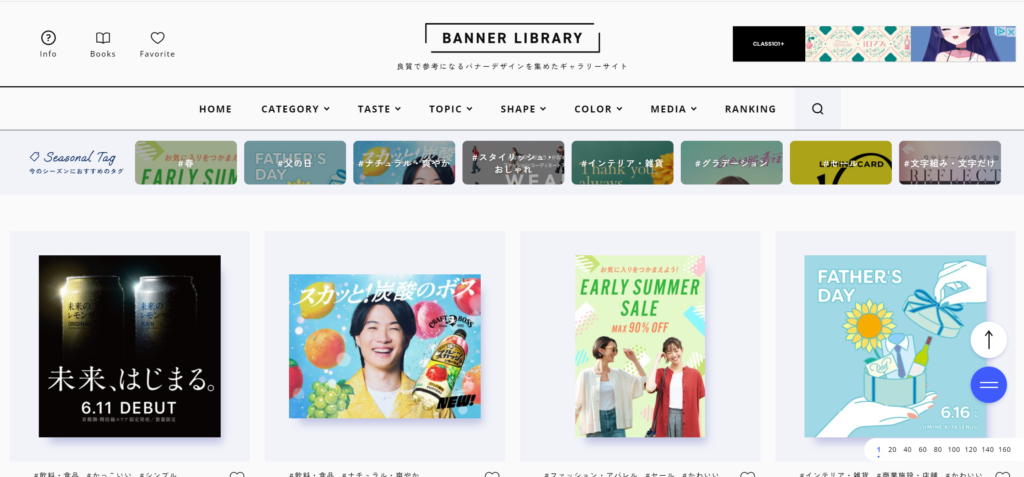
Task: Open Favorite heart icon in the header
Action: click(157, 38)
